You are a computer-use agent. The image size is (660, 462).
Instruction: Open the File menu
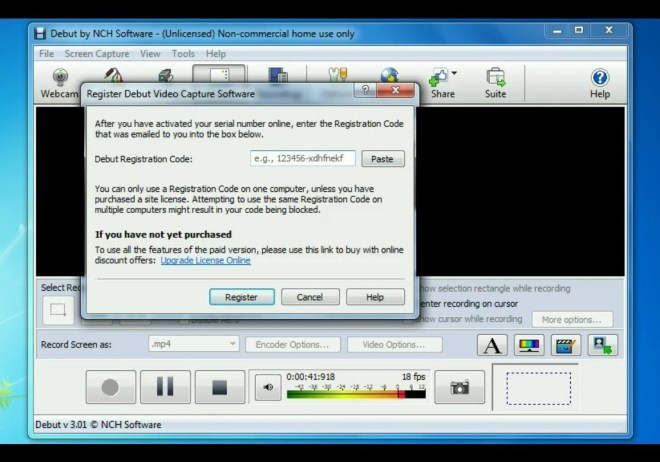[x=46, y=54]
